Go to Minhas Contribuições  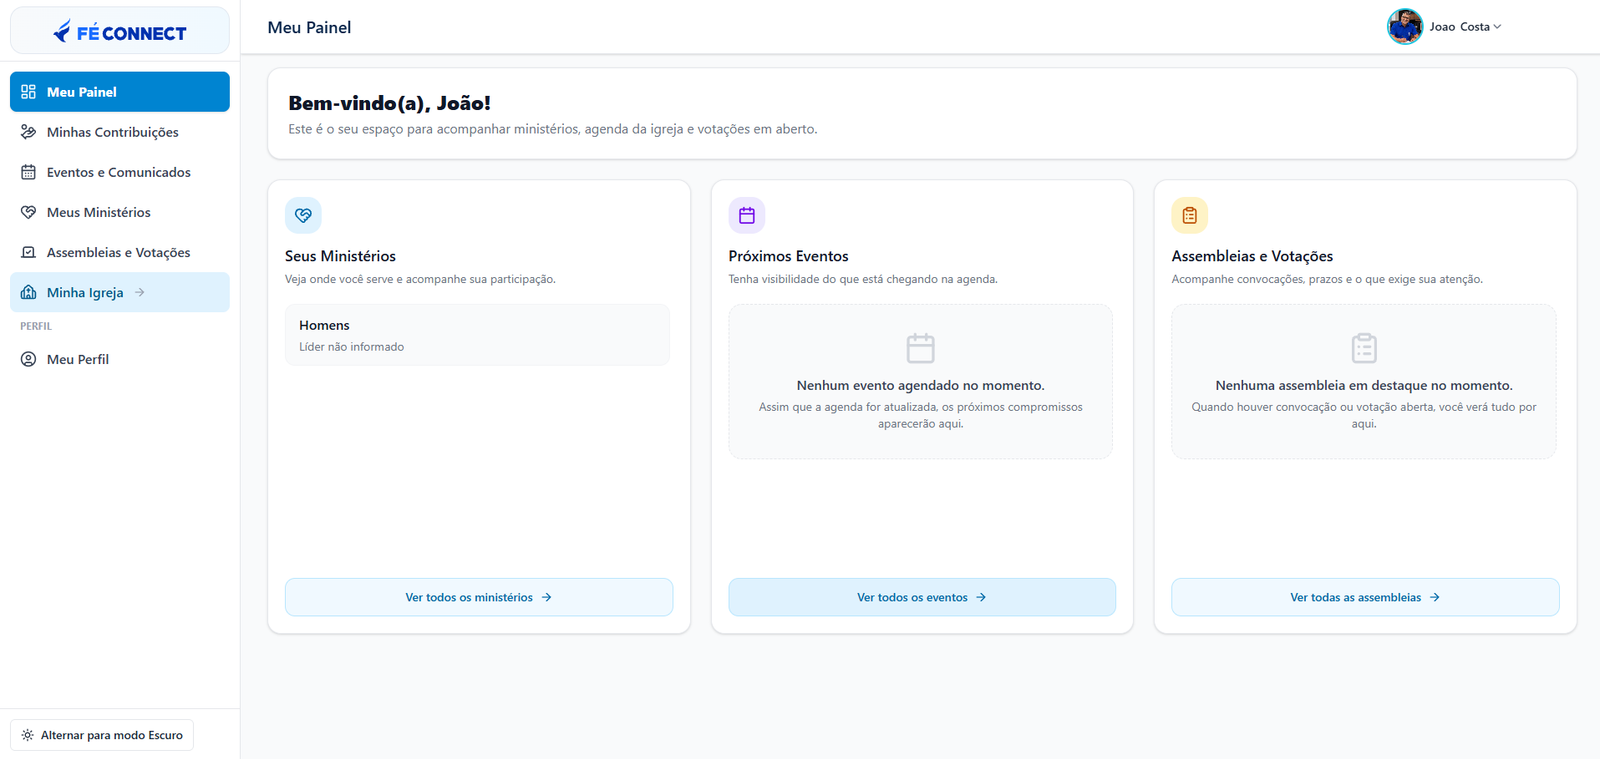pos(120,132)
